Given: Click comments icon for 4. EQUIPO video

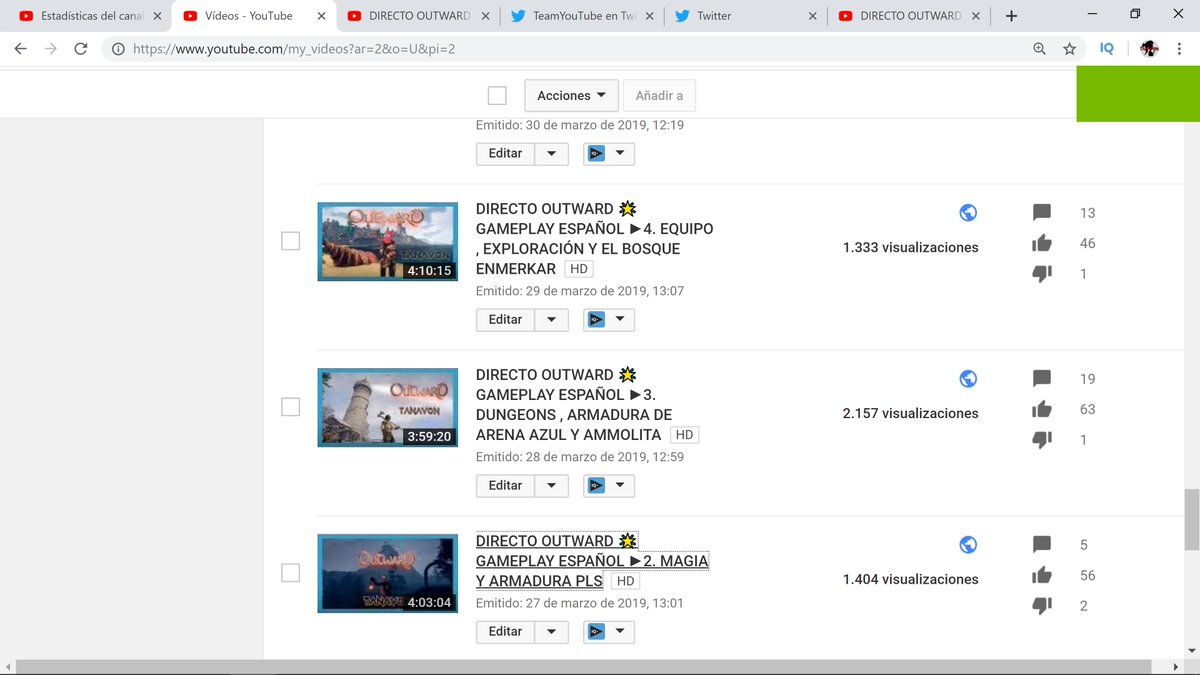Looking at the screenshot, I should [x=1042, y=213].
